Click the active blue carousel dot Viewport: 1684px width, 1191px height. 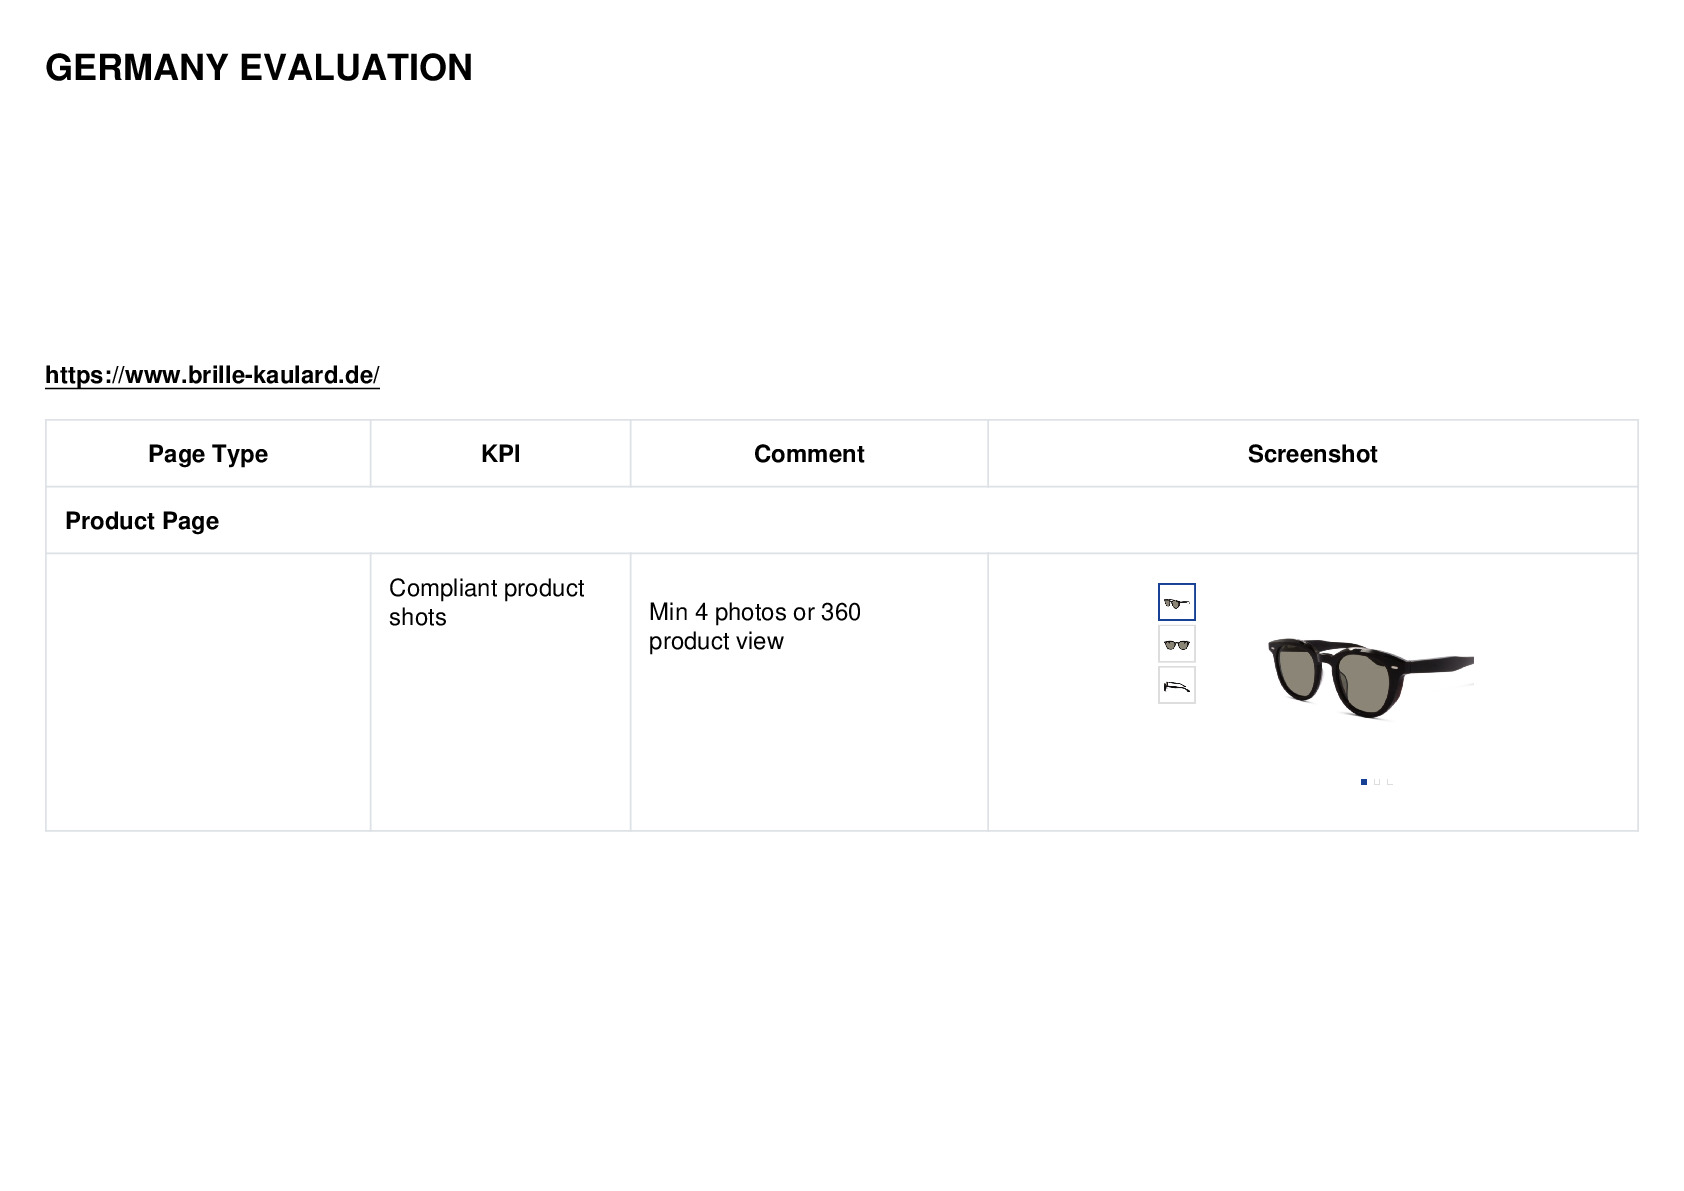click(x=1364, y=782)
